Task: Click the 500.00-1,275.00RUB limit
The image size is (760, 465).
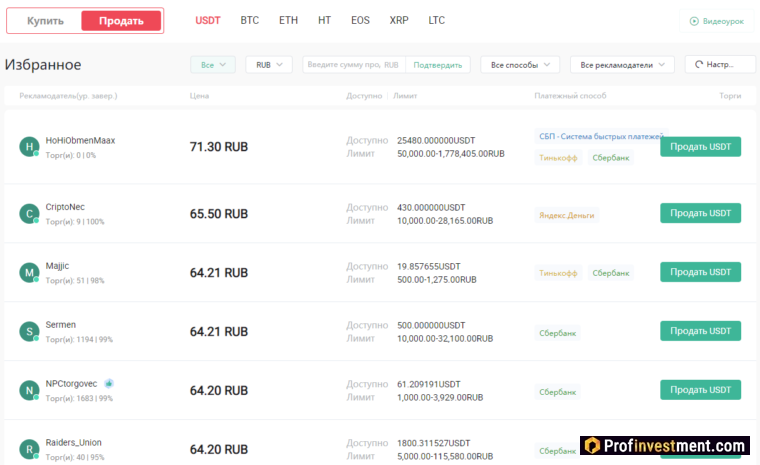Action: click(x=437, y=280)
